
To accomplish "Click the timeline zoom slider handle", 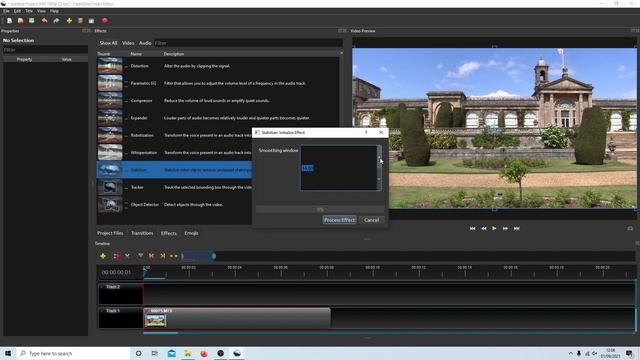I will pyautogui.click(x=214, y=256).
